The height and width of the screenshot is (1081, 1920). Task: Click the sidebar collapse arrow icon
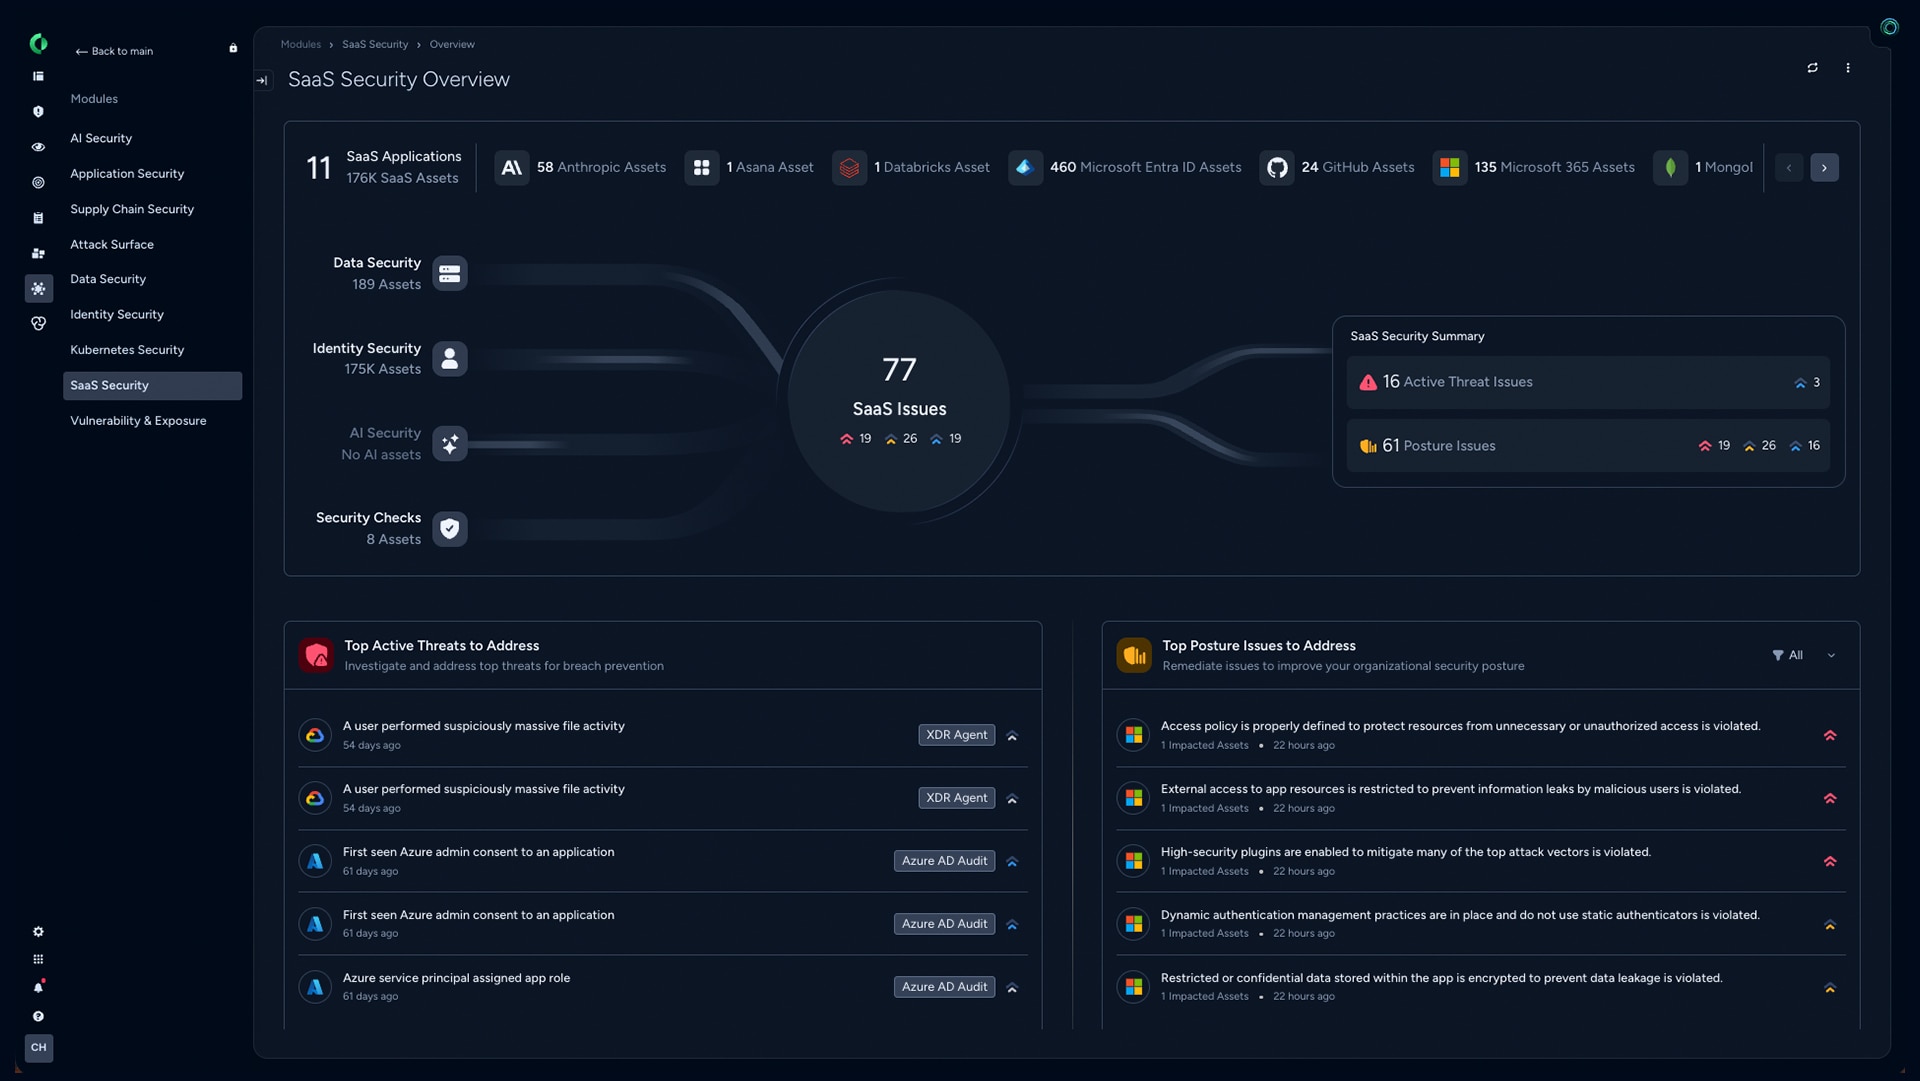(262, 80)
